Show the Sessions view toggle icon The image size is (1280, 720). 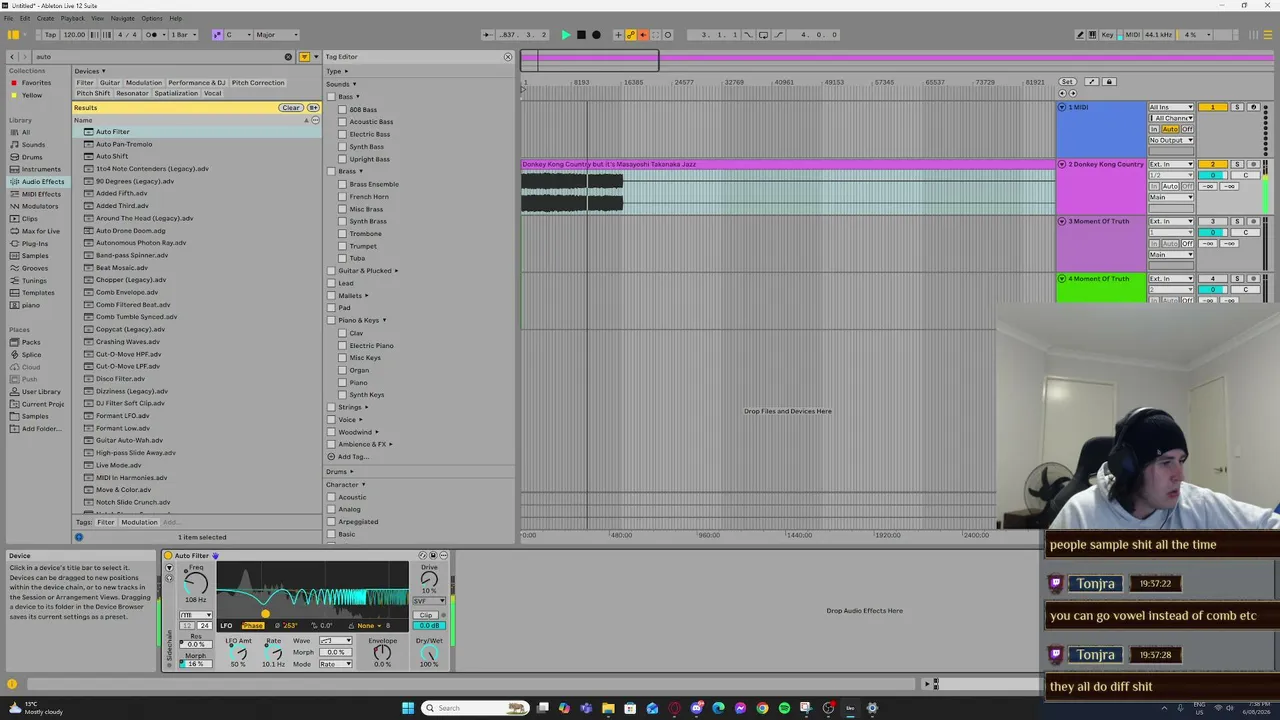1254,35
